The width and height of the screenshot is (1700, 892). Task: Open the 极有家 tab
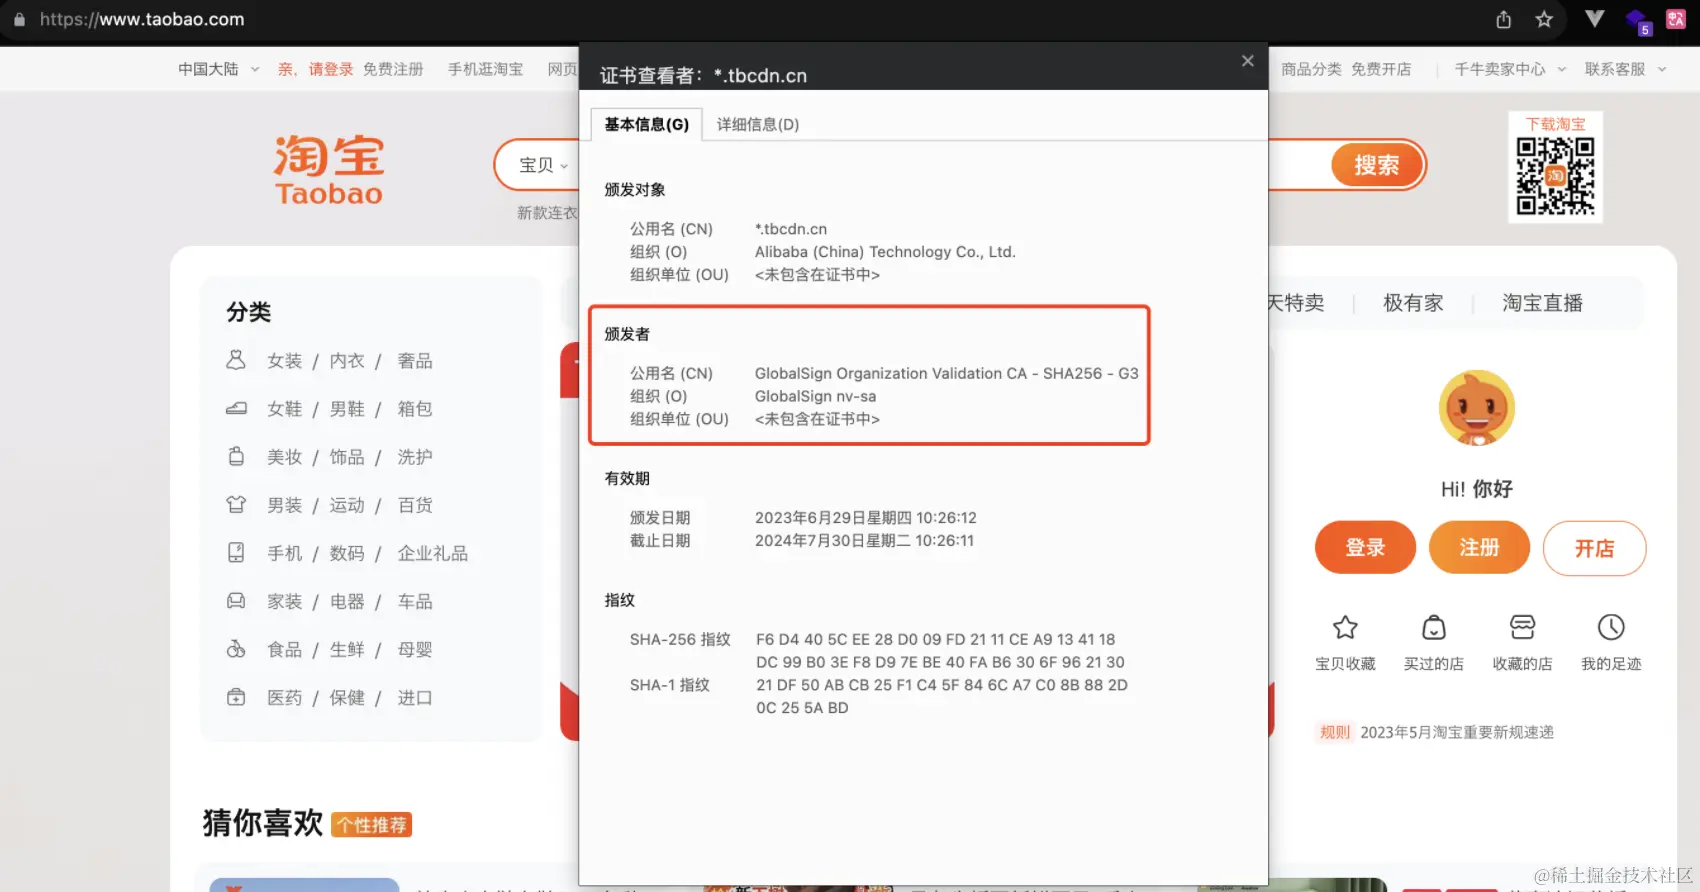[x=1413, y=303]
